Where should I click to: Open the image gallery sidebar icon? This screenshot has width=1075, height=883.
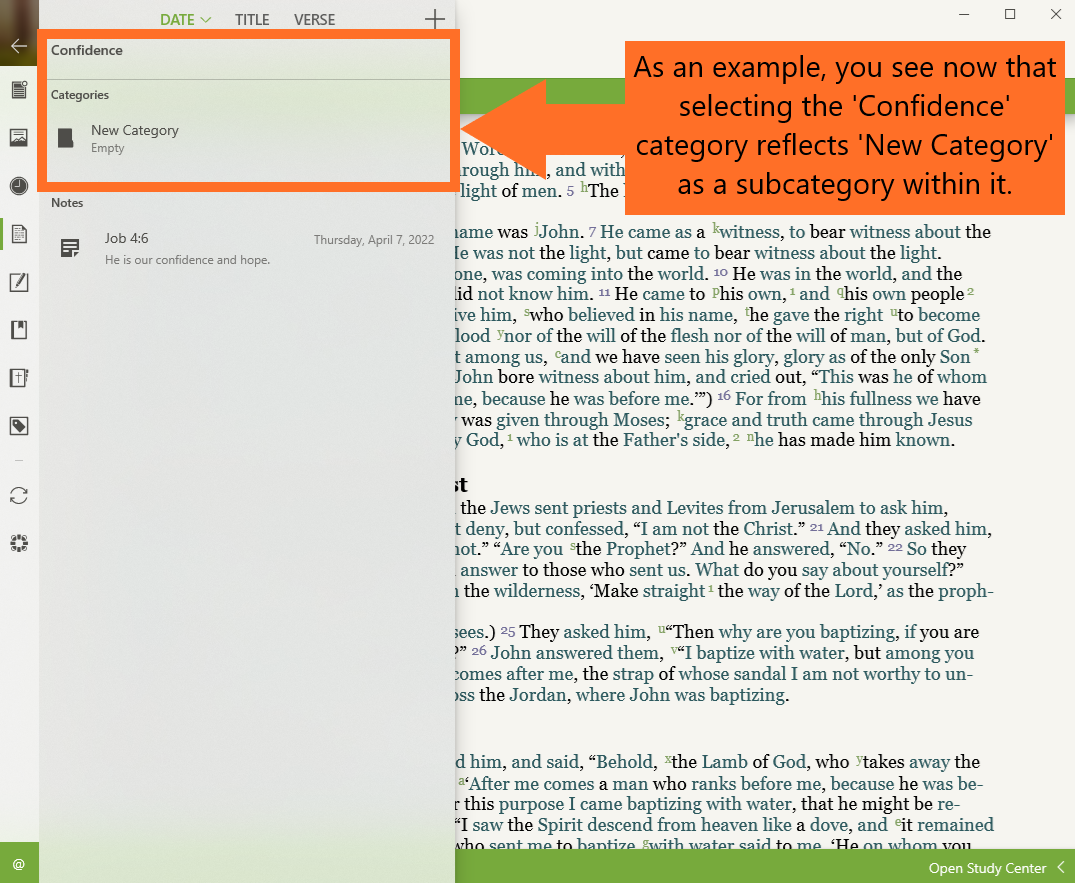coord(18,138)
